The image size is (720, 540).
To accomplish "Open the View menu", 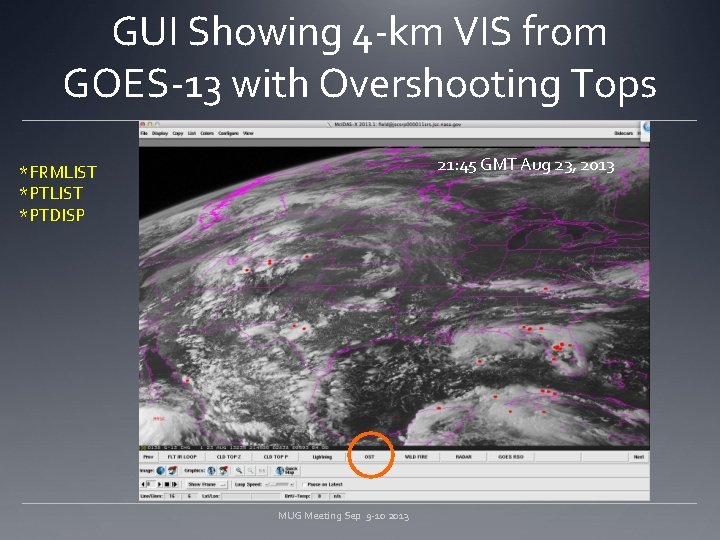I will 248,133.
